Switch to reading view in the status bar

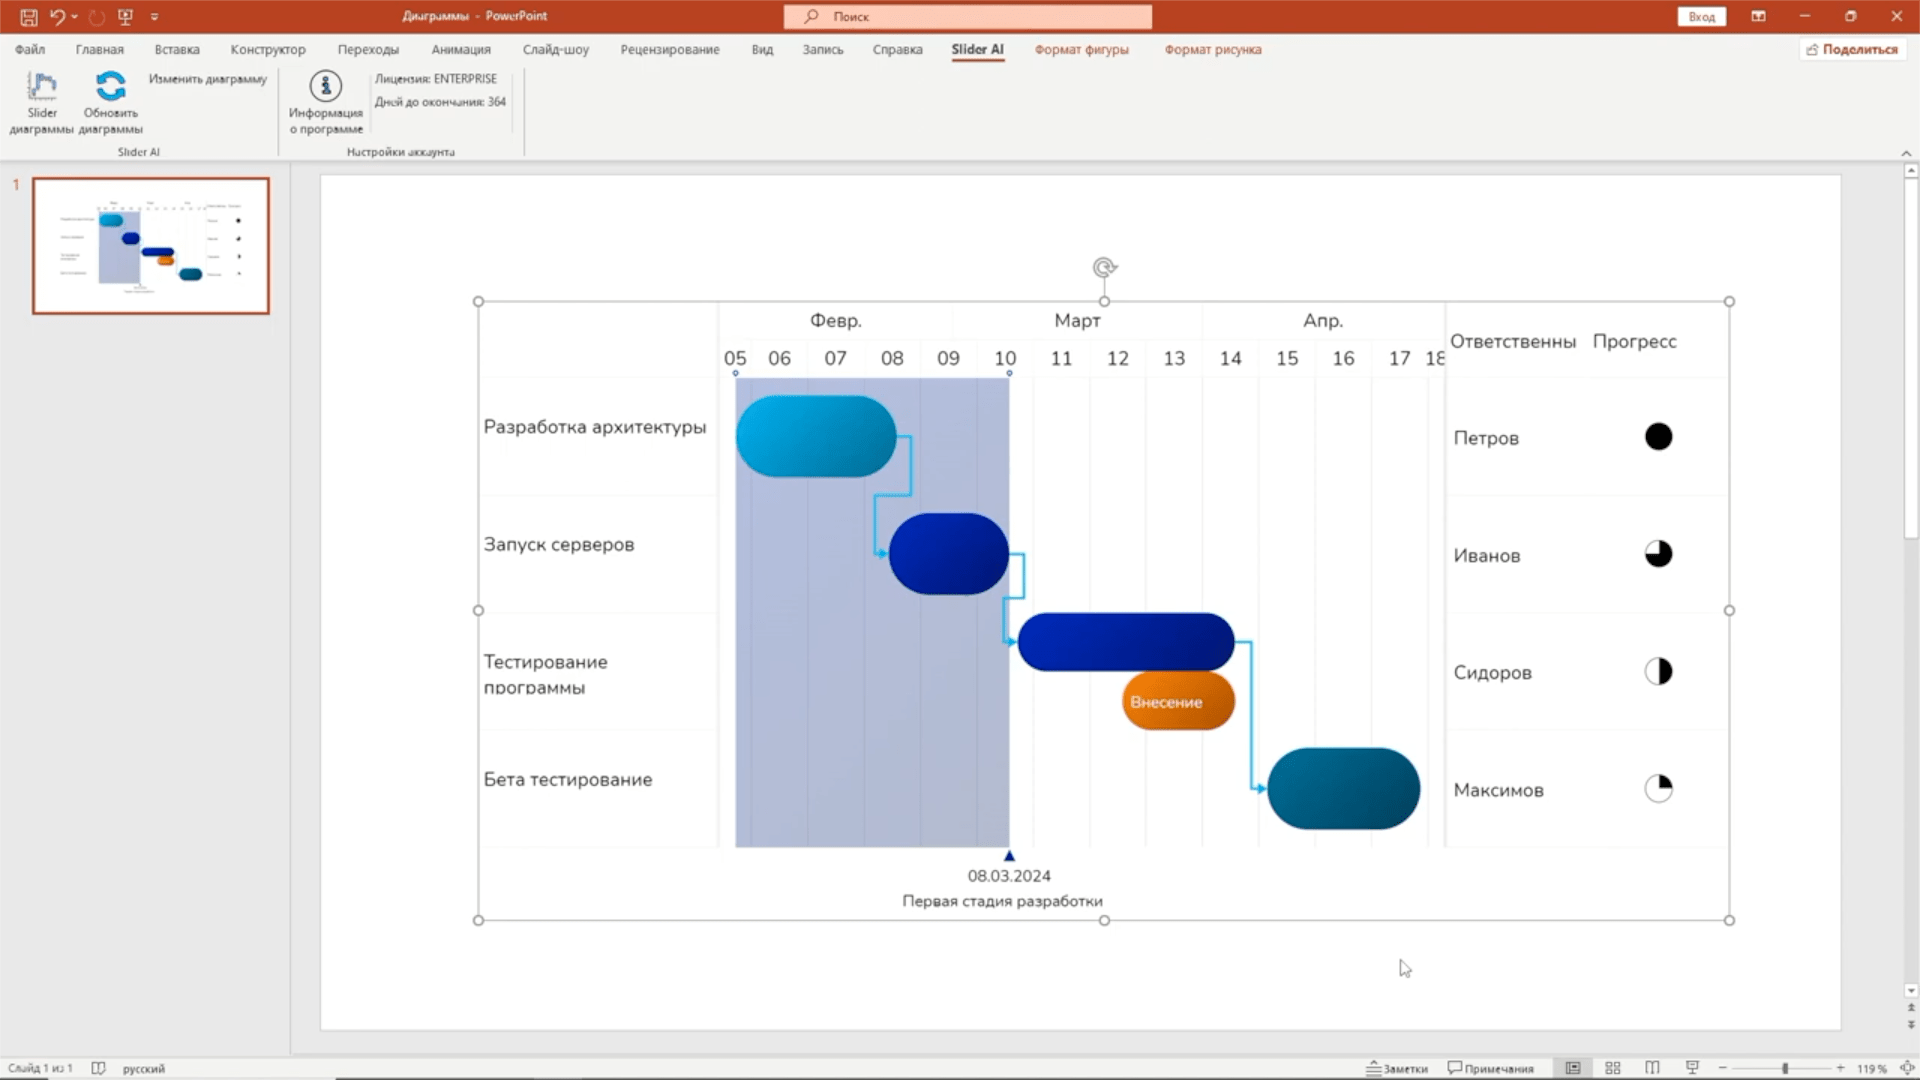coord(1652,1068)
